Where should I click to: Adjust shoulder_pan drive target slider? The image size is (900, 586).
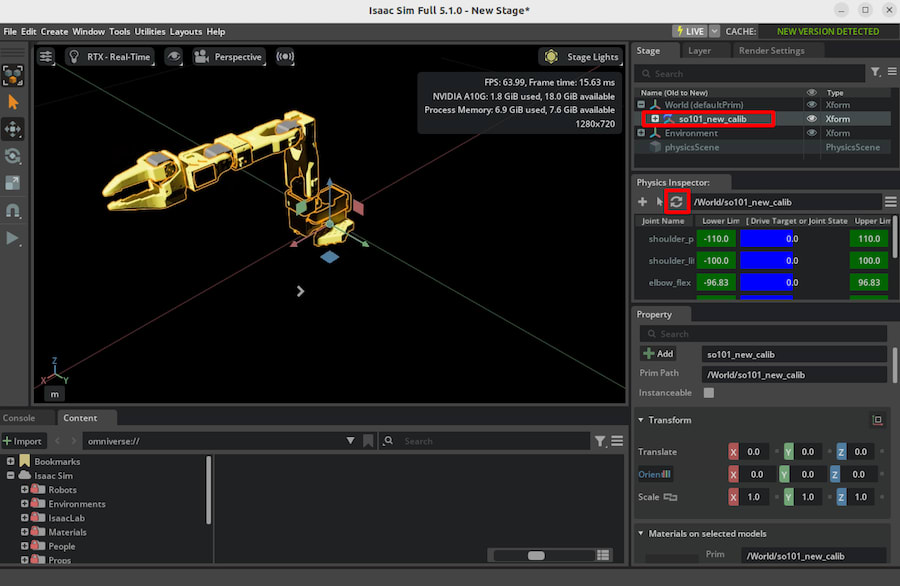[792, 239]
